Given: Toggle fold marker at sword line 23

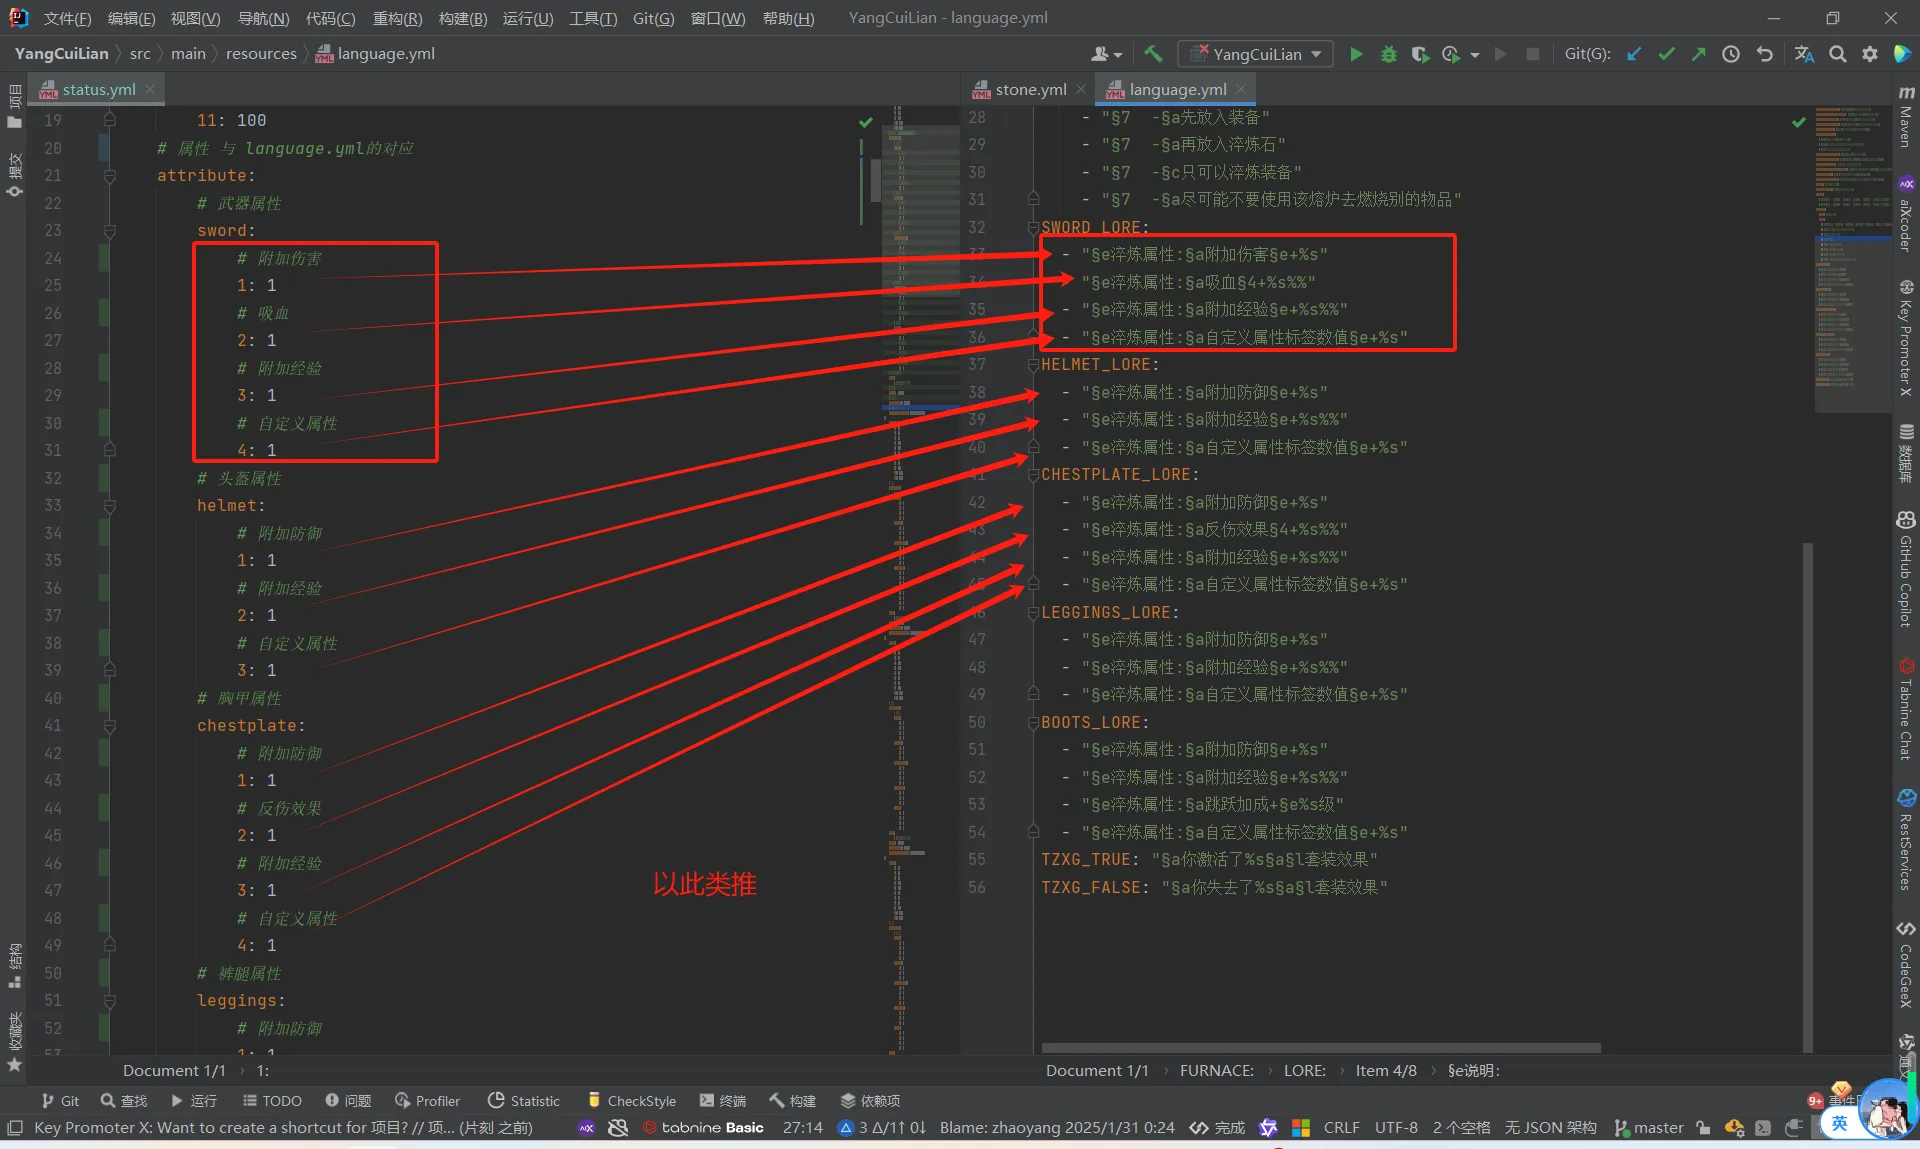Looking at the screenshot, I should pyautogui.click(x=110, y=231).
